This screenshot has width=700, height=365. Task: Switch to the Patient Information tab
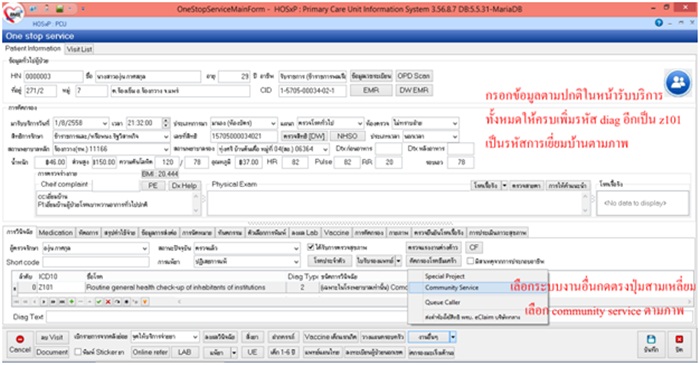tap(33, 49)
